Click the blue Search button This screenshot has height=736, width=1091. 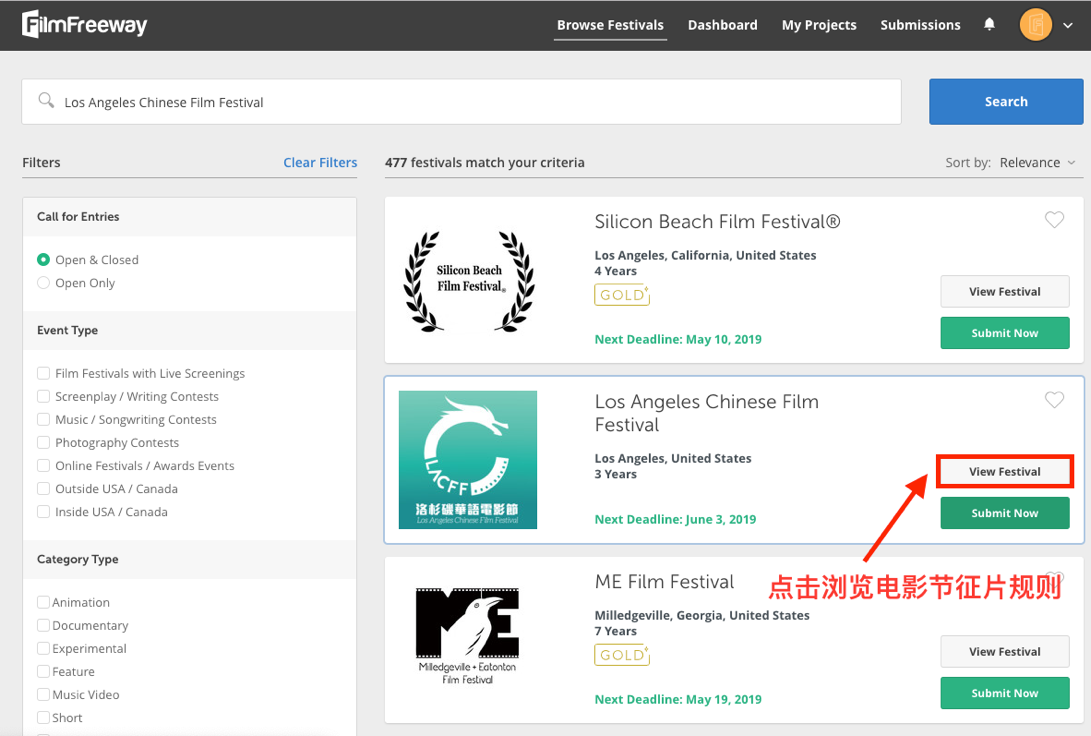pyautogui.click(x=1006, y=102)
